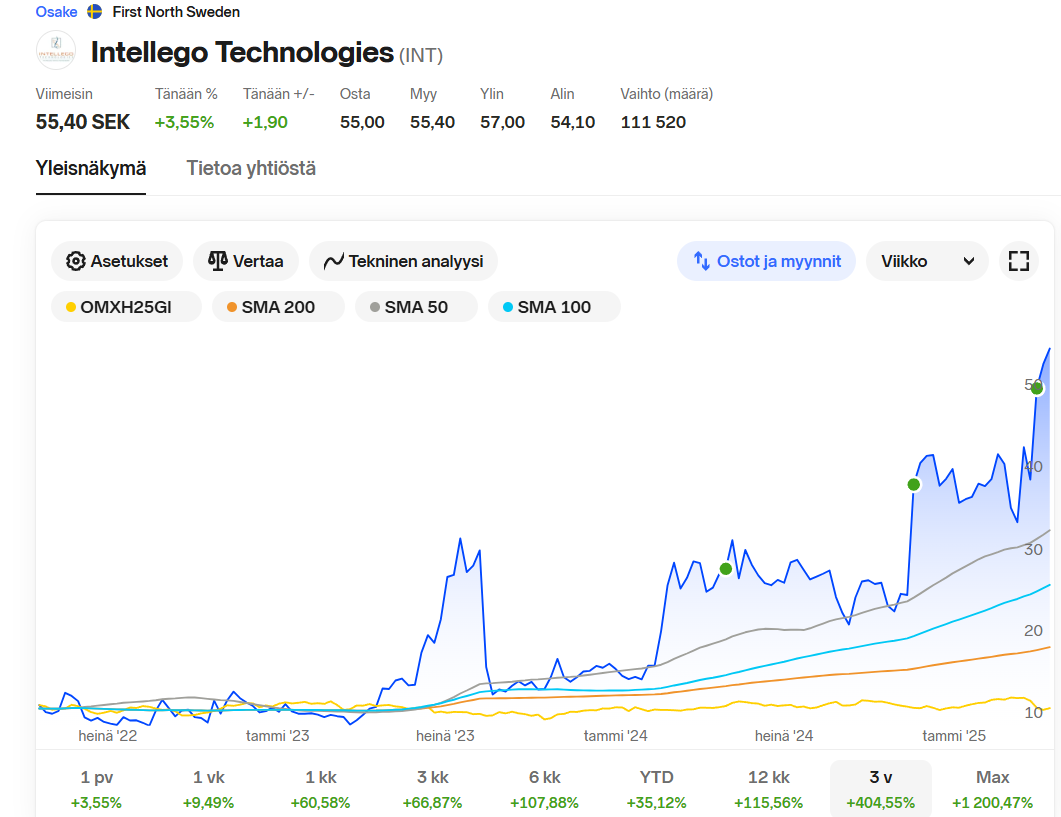Screen dimensions: 1061x817
Task: Select the 1 kk time range
Action: click(x=321, y=789)
